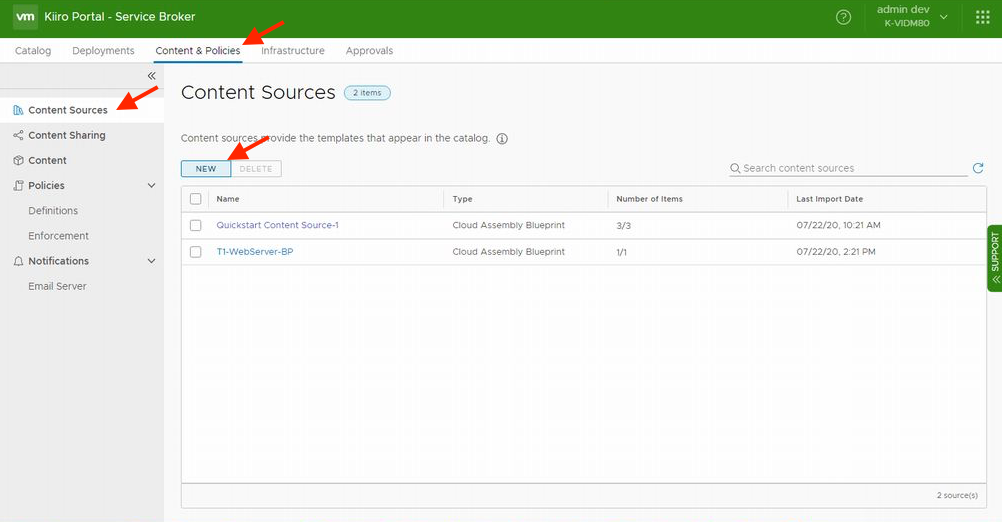
Task: Collapse the Notifications section chevron
Action: pos(151,261)
